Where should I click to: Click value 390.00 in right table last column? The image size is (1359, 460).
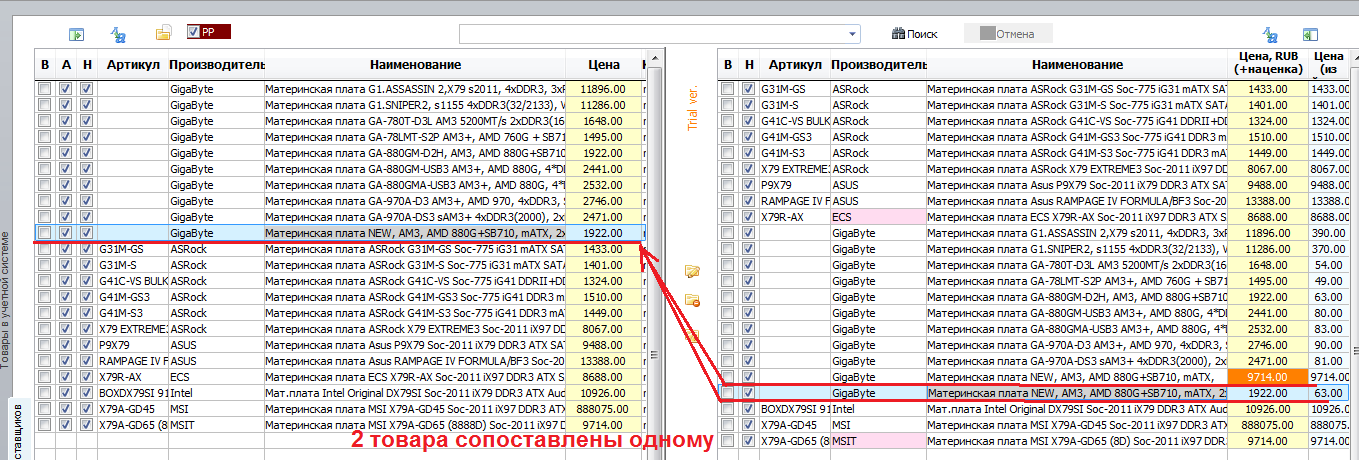coord(1329,233)
